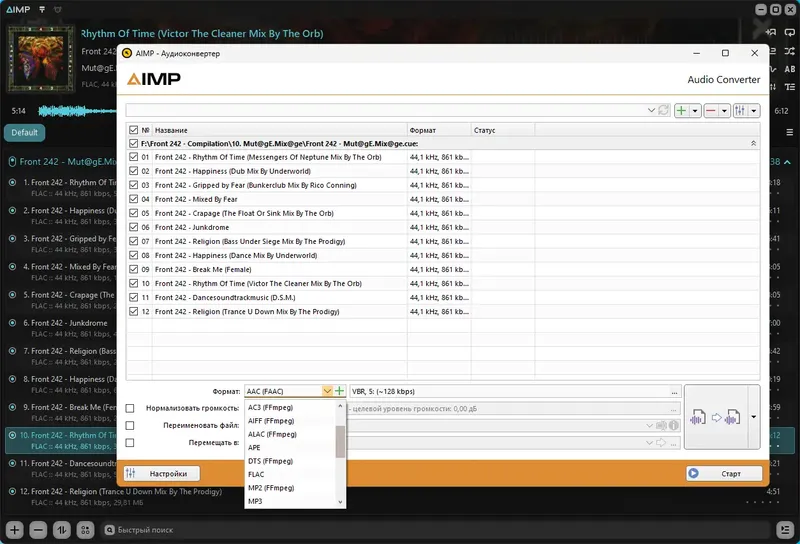
Task: Click the info icon in rename file row
Action: point(673,426)
